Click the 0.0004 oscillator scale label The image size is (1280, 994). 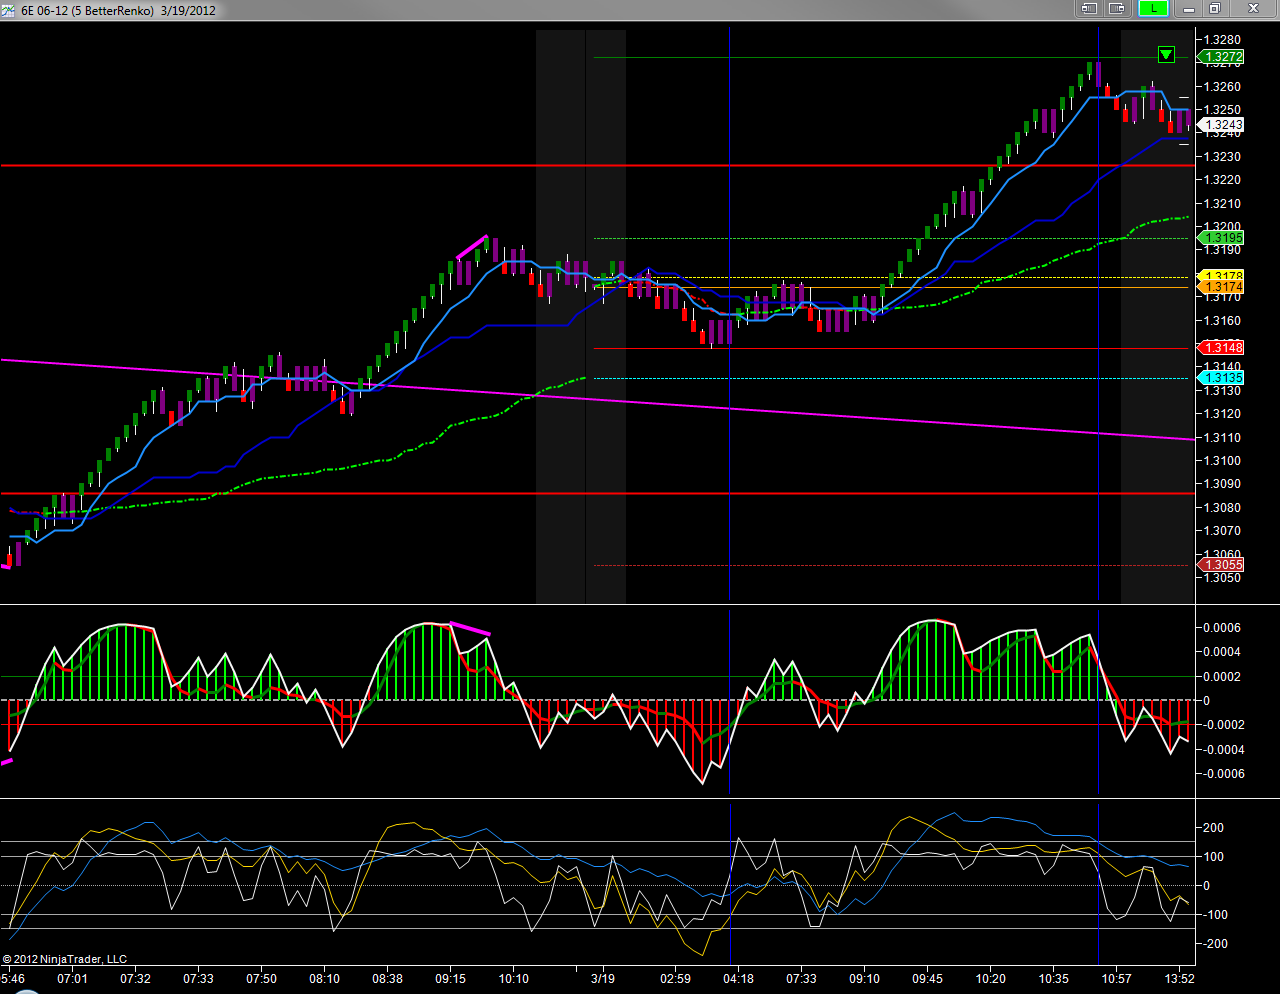[1223, 652]
